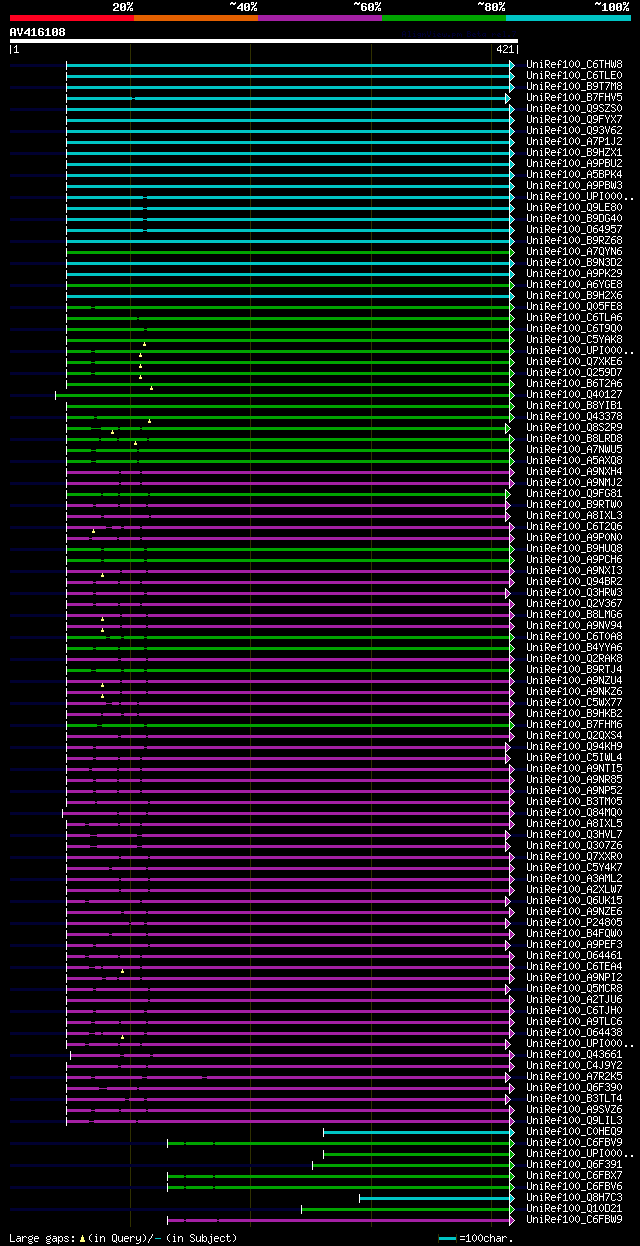Click the purple ~60% legend color bar
Viewport: 640px width, 1246px height.
pos(320,18)
